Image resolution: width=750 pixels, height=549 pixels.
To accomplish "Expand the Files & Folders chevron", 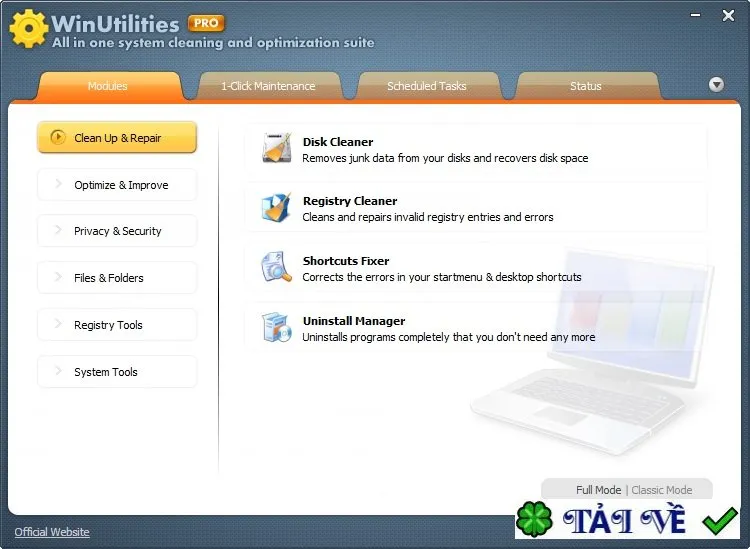I will [x=58, y=277].
